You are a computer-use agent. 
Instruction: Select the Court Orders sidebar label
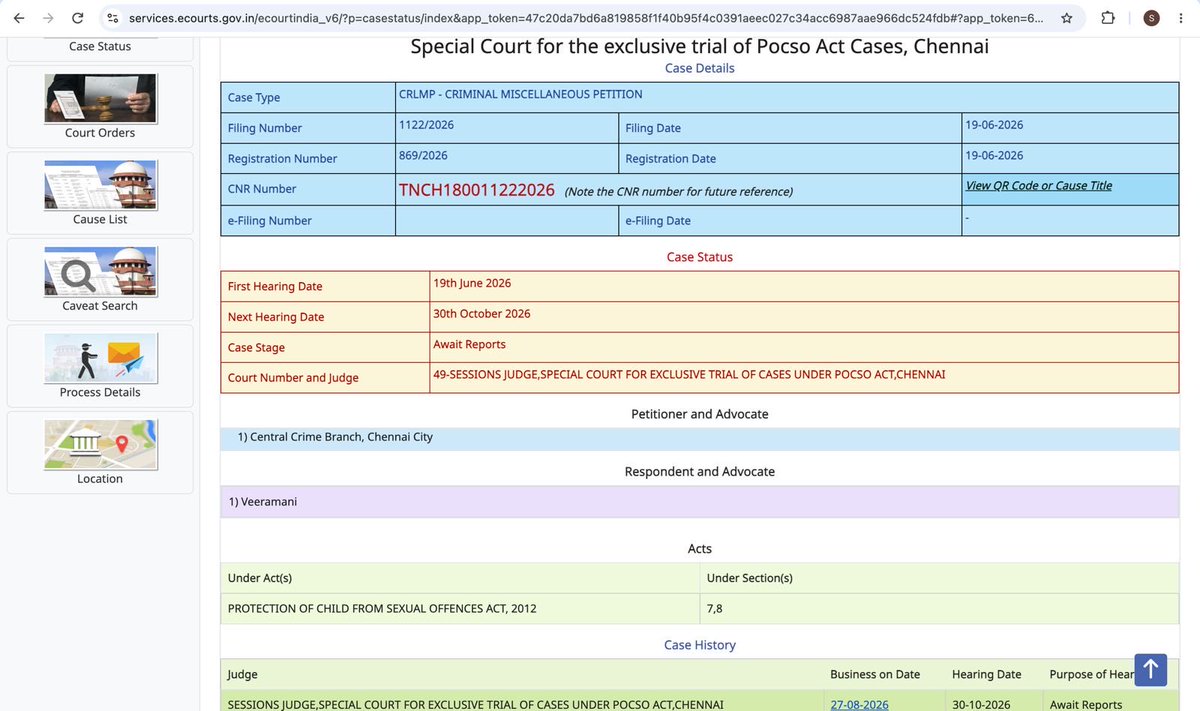click(100, 133)
